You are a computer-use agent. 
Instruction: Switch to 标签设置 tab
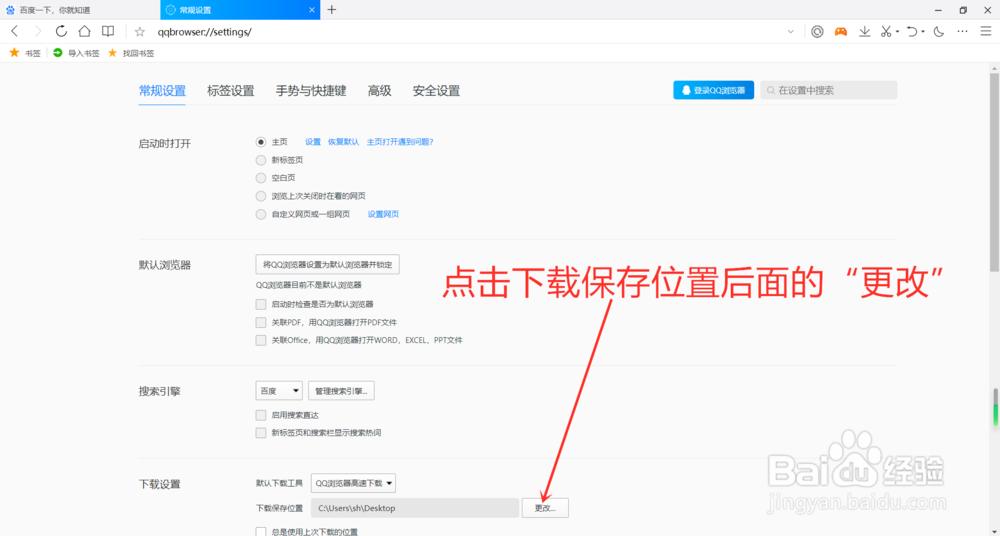click(x=231, y=91)
